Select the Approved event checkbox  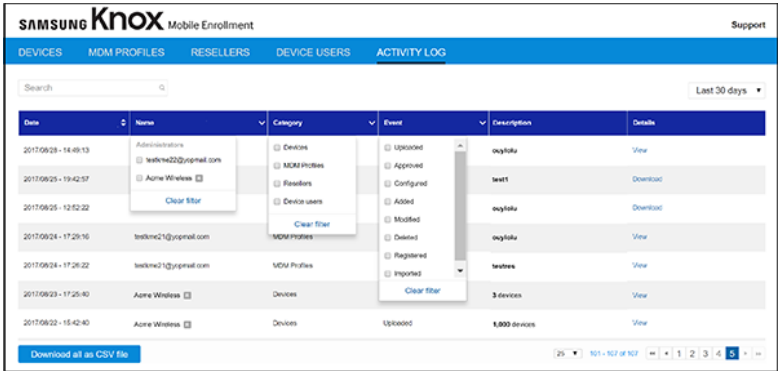pos(388,166)
